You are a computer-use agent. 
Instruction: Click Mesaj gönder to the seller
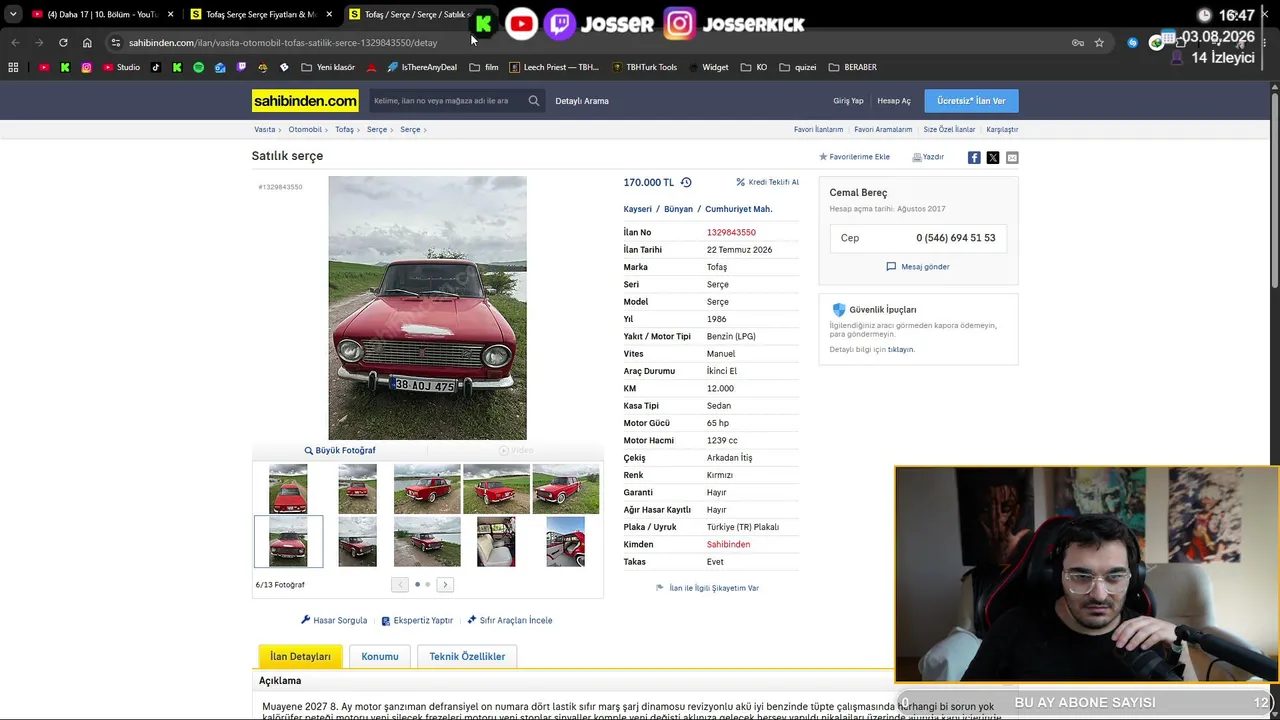pyautogui.click(x=918, y=267)
